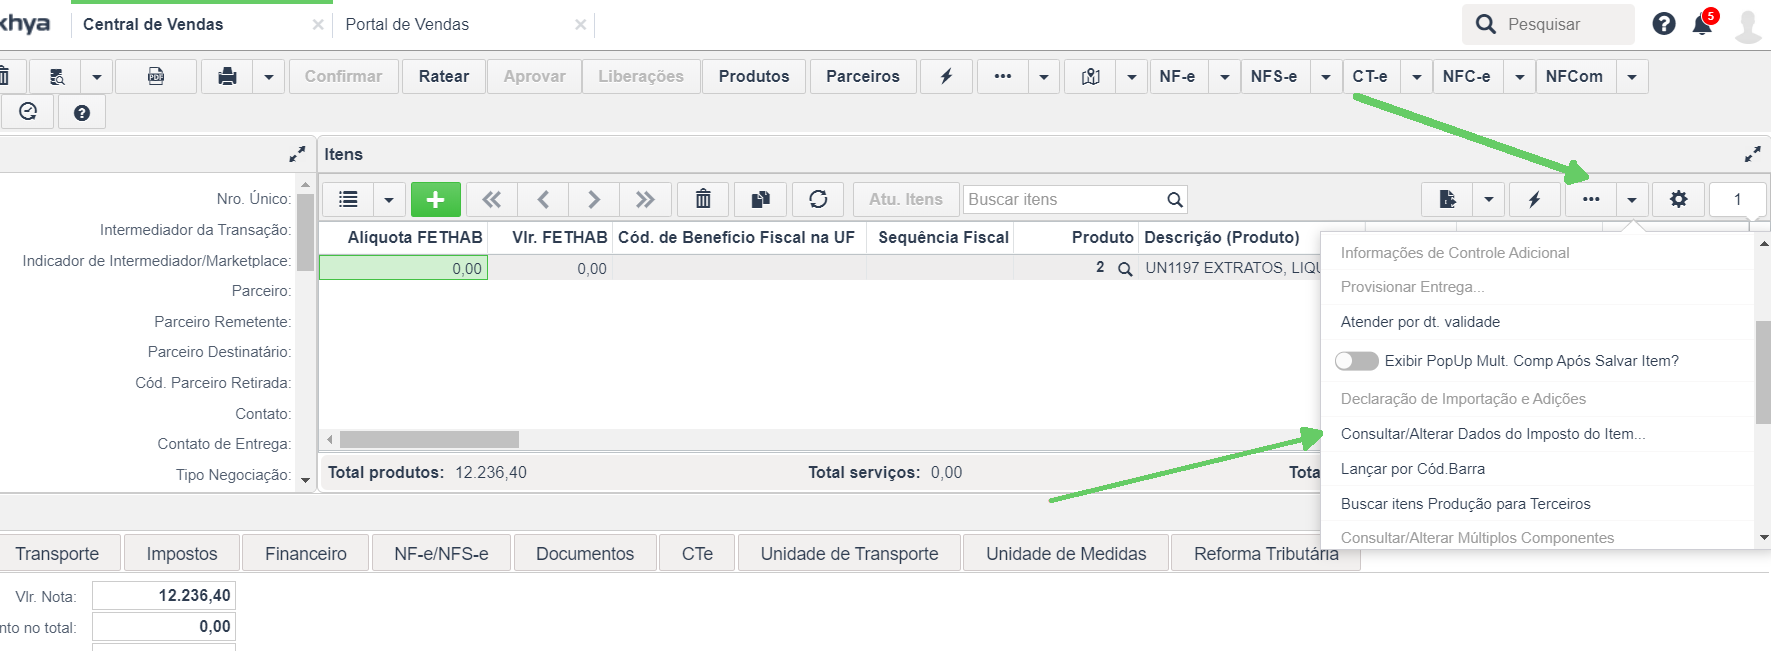This screenshot has width=1771, height=651.
Task: Add a new item with green plus button
Action: (435, 199)
